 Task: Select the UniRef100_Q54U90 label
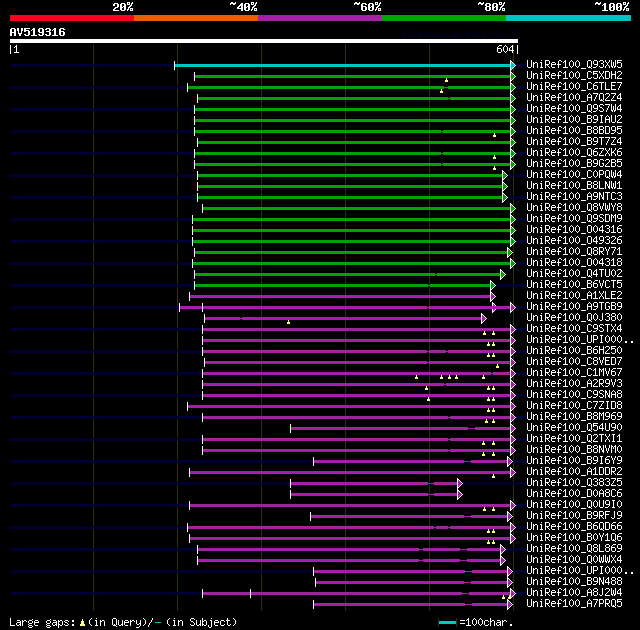pyautogui.click(x=574, y=428)
